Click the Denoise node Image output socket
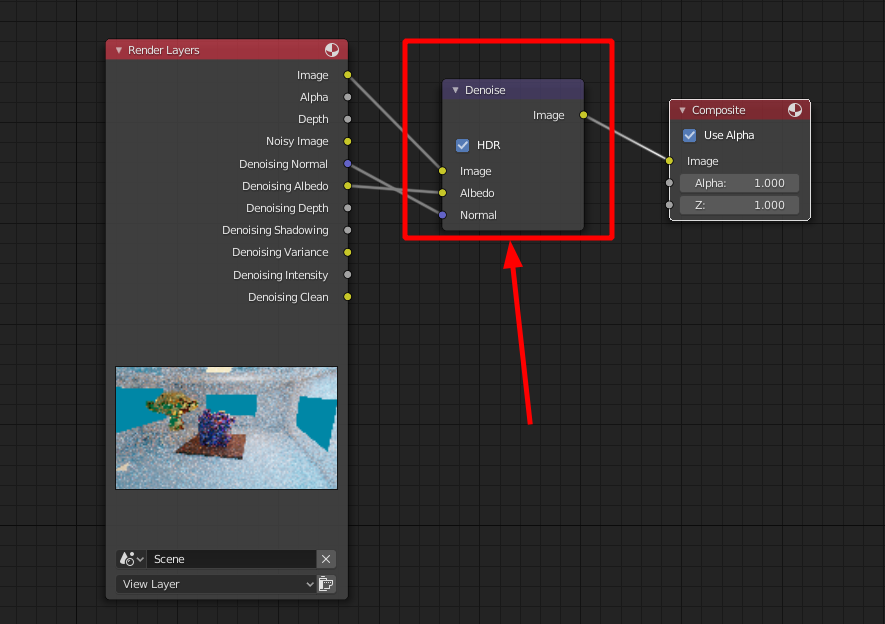The width and height of the screenshot is (885, 624). (584, 115)
